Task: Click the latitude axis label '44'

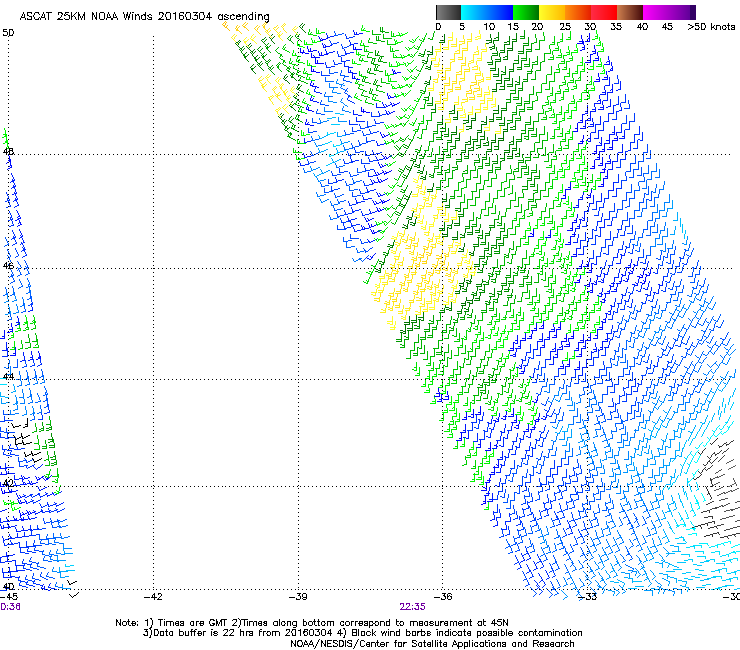Action: click(x=8, y=377)
